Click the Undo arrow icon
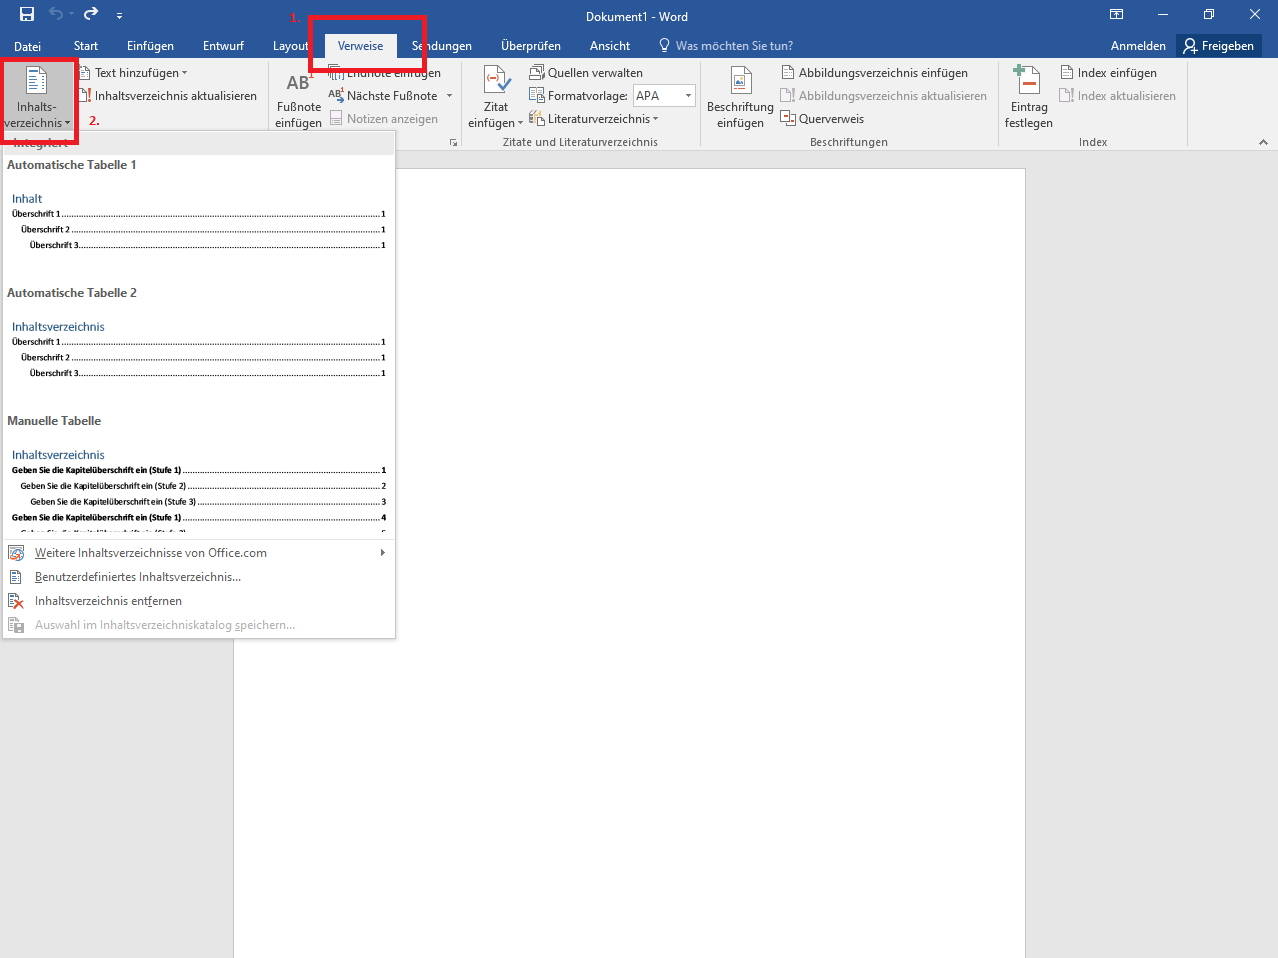The width and height of the screenshot is (1278, 958). [x=56, y=14]
